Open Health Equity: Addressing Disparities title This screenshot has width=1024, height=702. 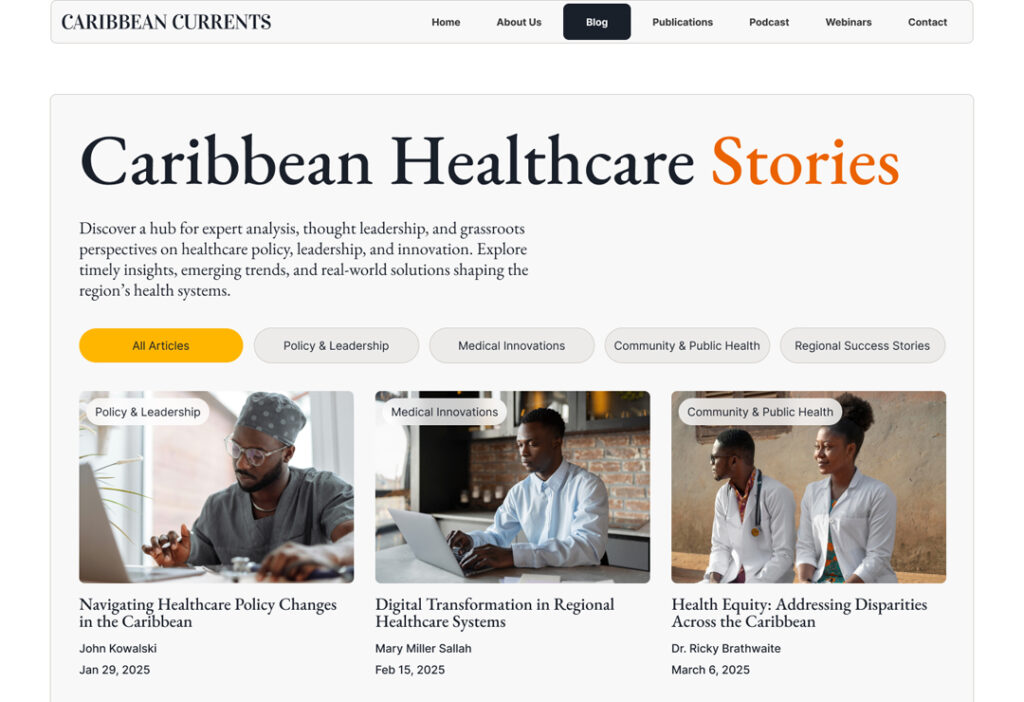(799, 613)
